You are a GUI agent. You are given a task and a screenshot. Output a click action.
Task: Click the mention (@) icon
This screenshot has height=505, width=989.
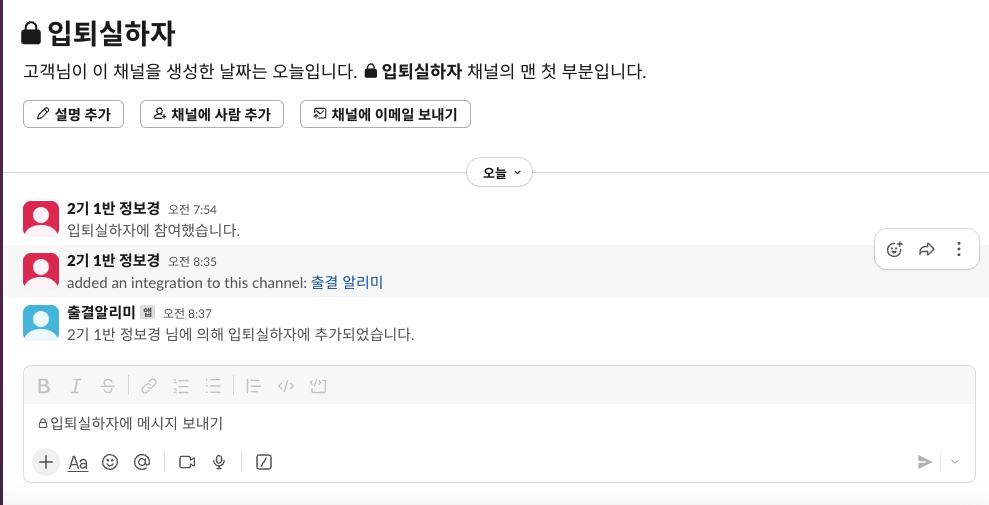(x=142, y=462)
